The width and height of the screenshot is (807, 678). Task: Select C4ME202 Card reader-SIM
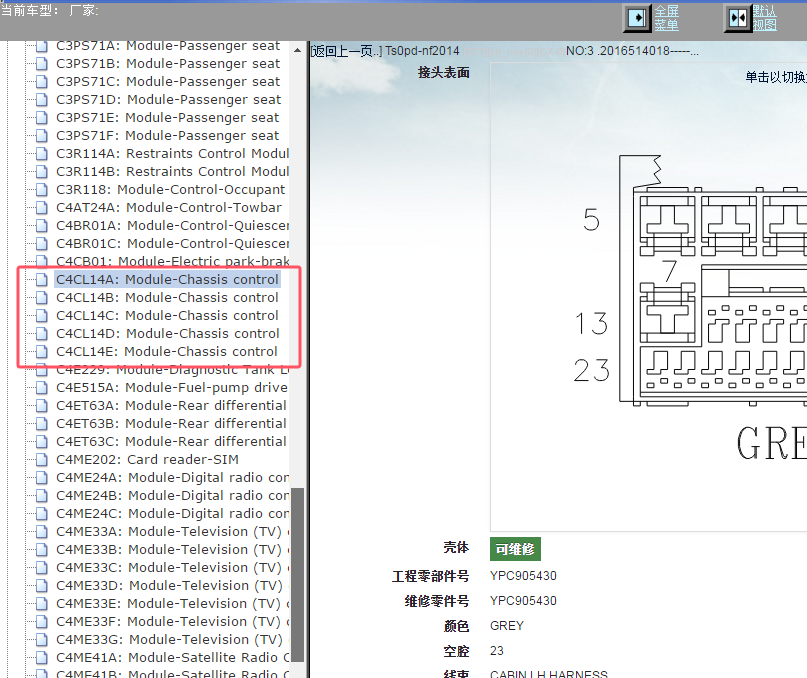pos(147,460)
